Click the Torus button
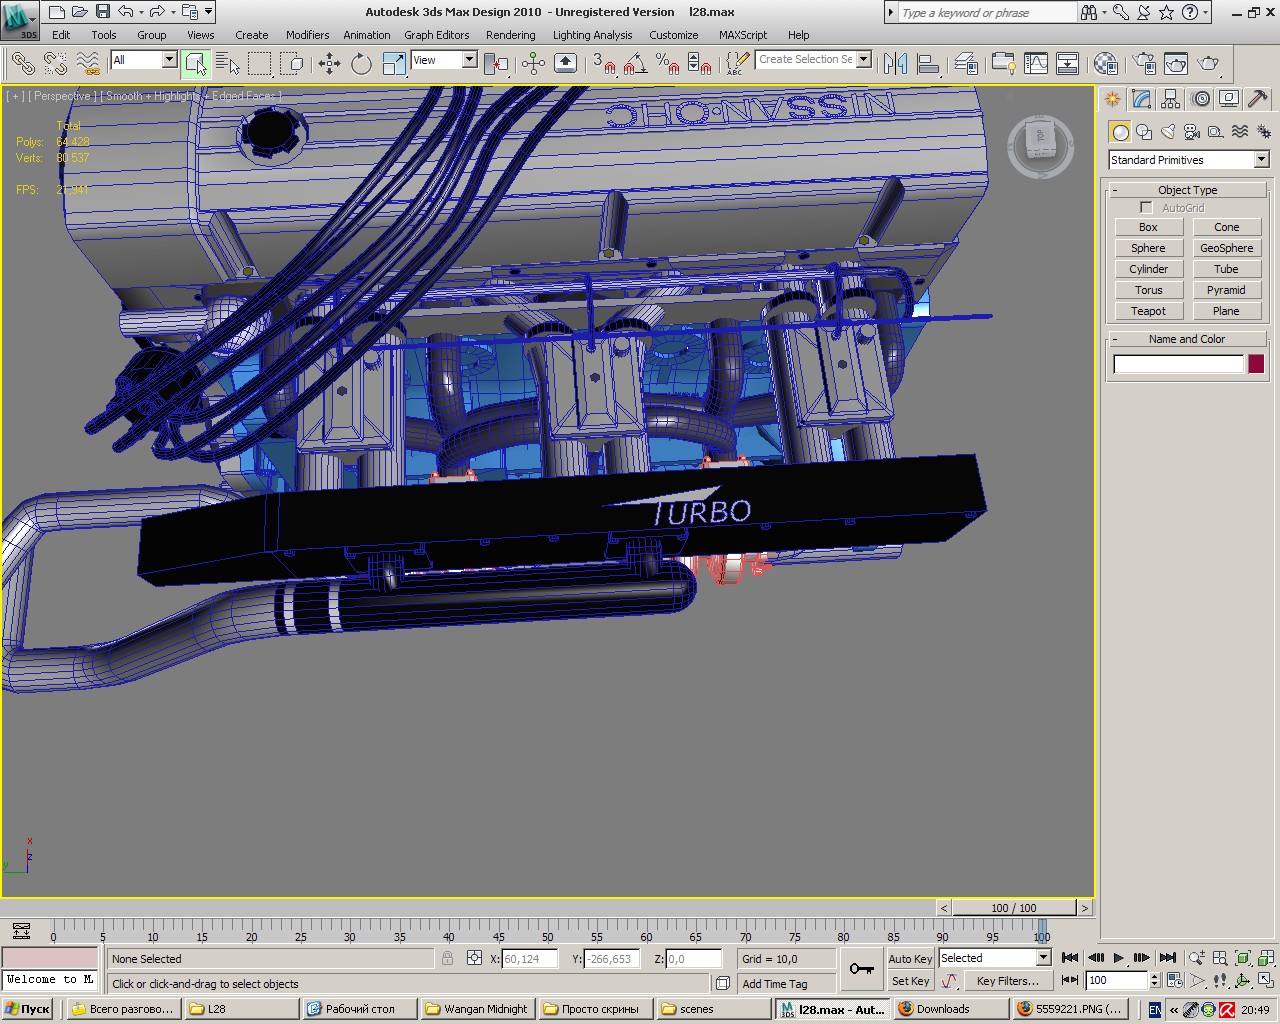The image size is (1280, 1024). 1148,290
